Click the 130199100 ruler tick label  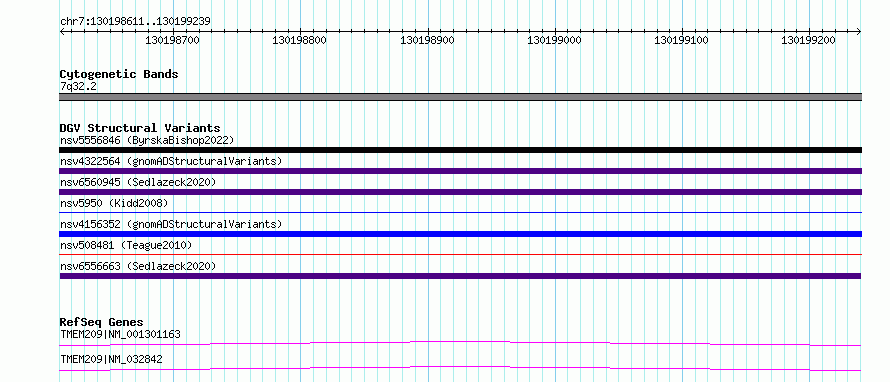pos(681,40)
